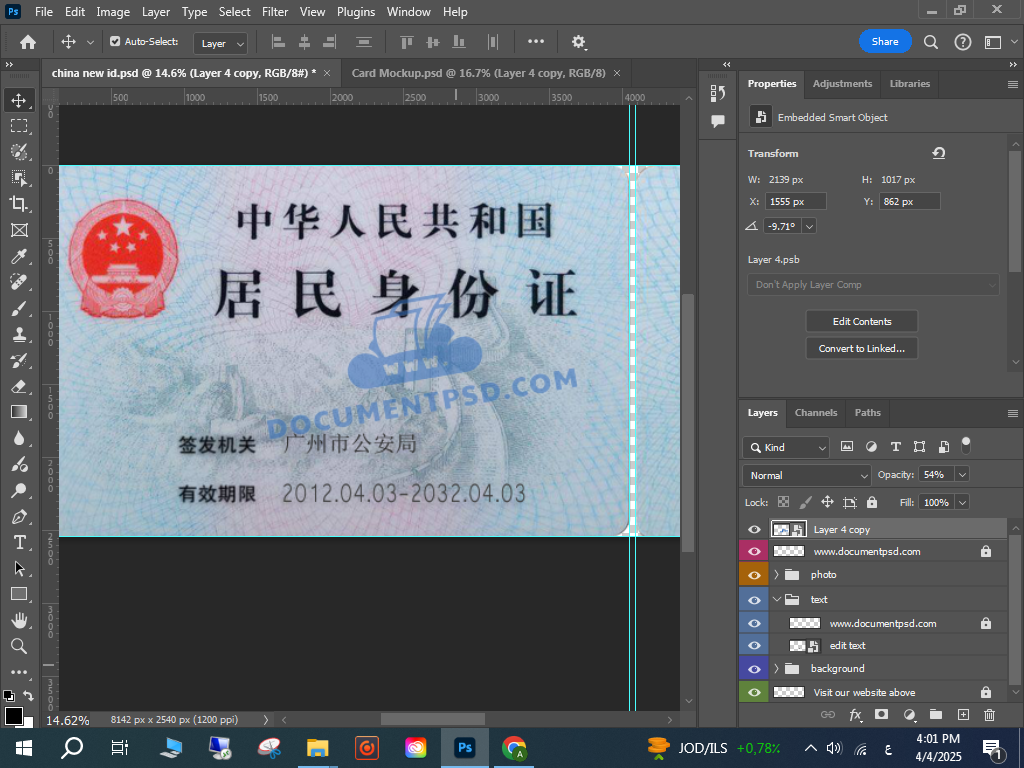1024x768 pixels.
Task: Open the Fill dropdown arrow
Action: coord(962,502)
